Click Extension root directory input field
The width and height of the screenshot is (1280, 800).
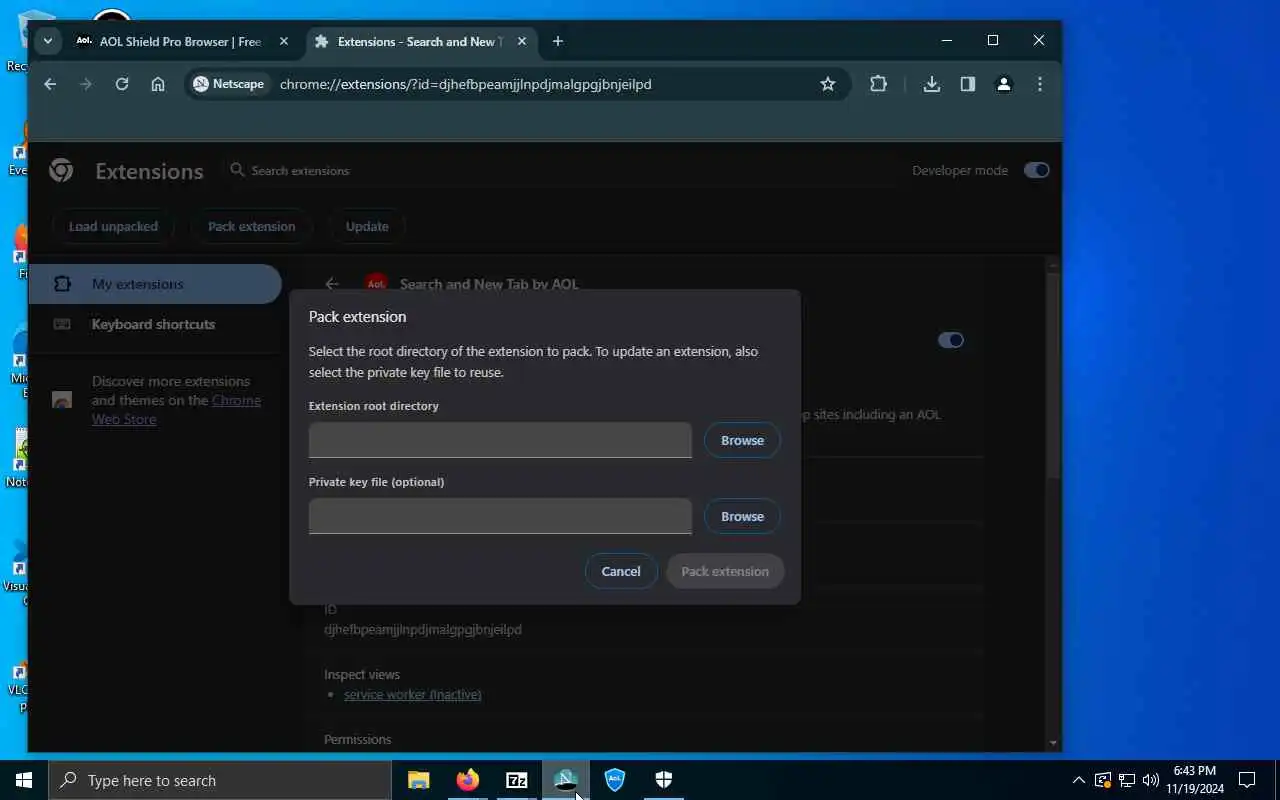[x=500, y=440]
